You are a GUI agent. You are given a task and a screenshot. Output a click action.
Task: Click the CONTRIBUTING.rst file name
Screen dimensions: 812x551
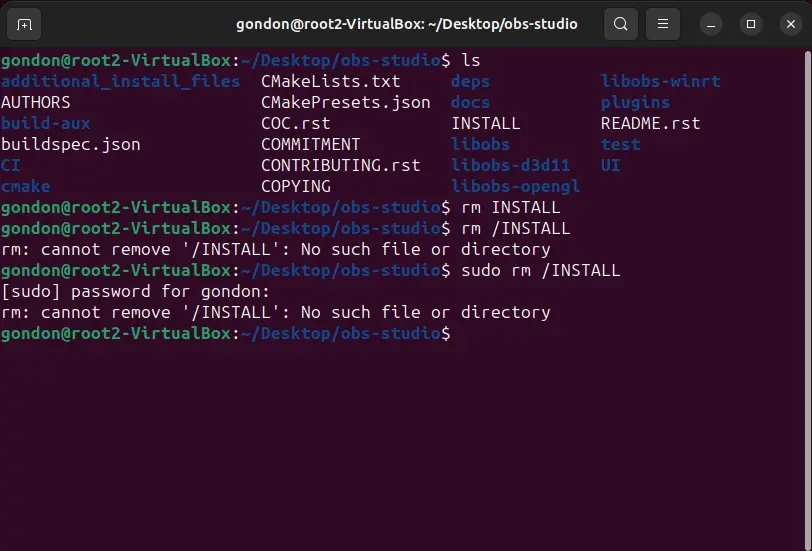click(341, 165)
